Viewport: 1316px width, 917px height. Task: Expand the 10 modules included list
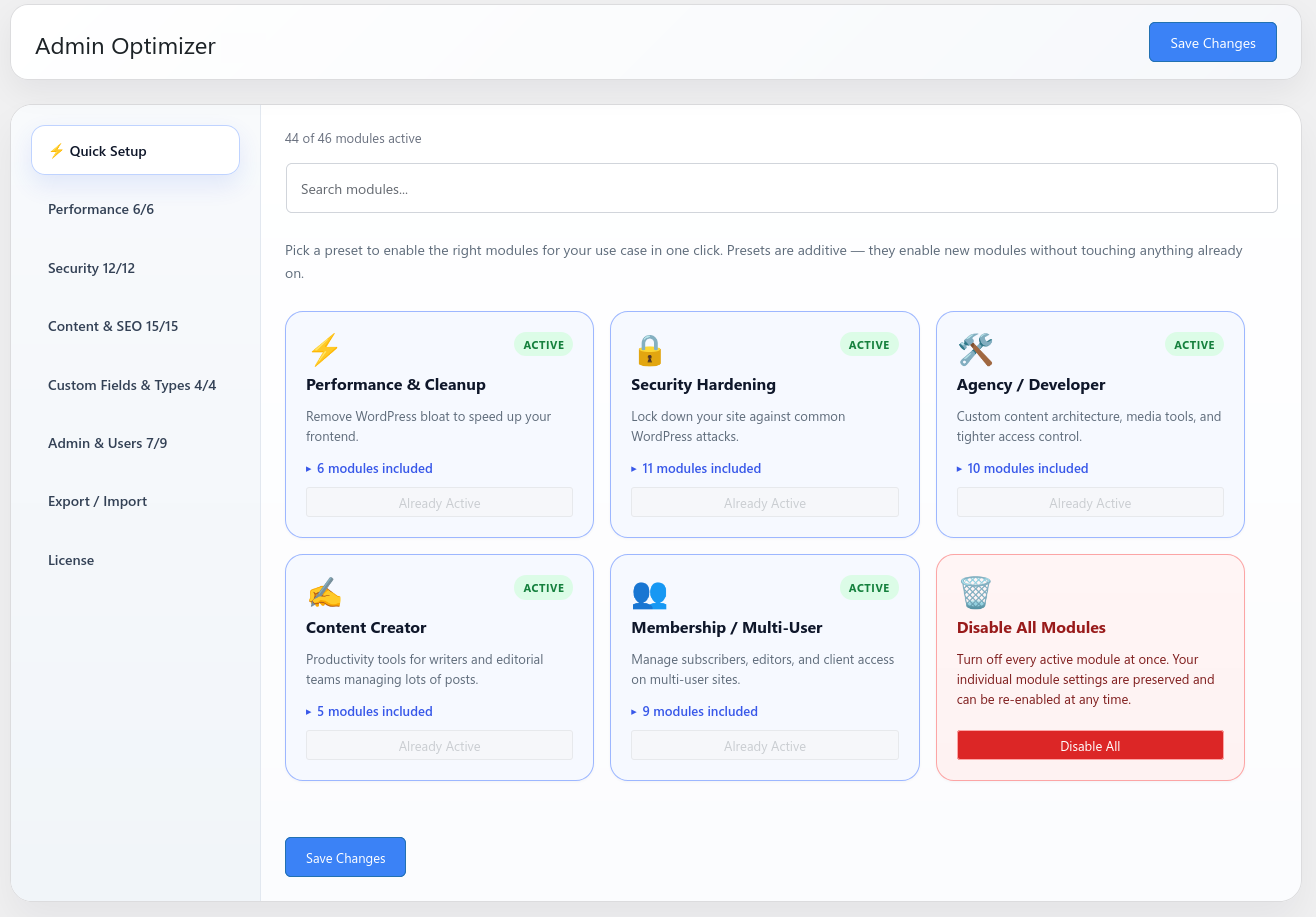coord(1022,468)
